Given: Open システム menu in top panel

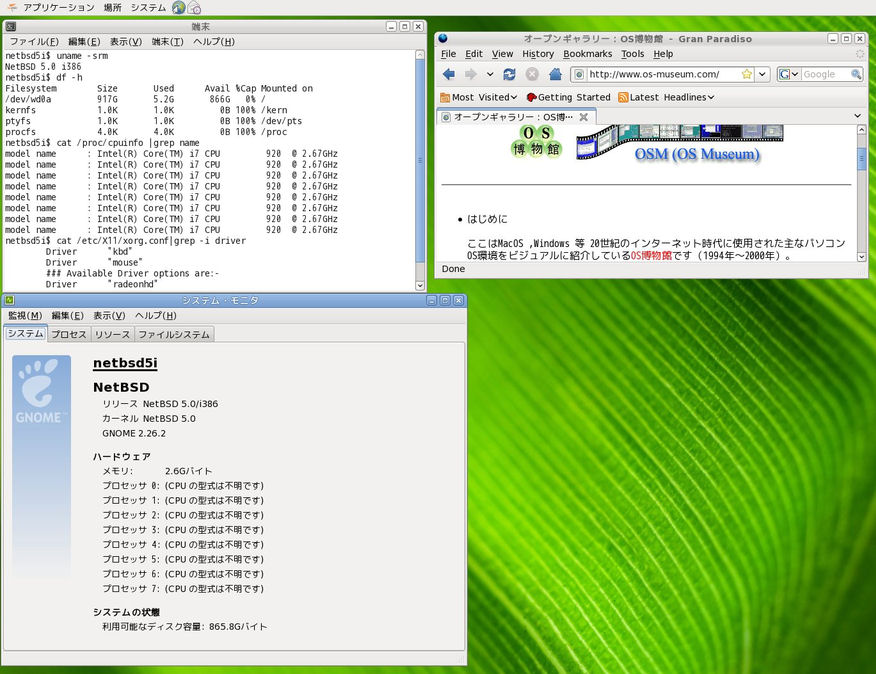Looking at the screenshot, I should coord(148,7).
